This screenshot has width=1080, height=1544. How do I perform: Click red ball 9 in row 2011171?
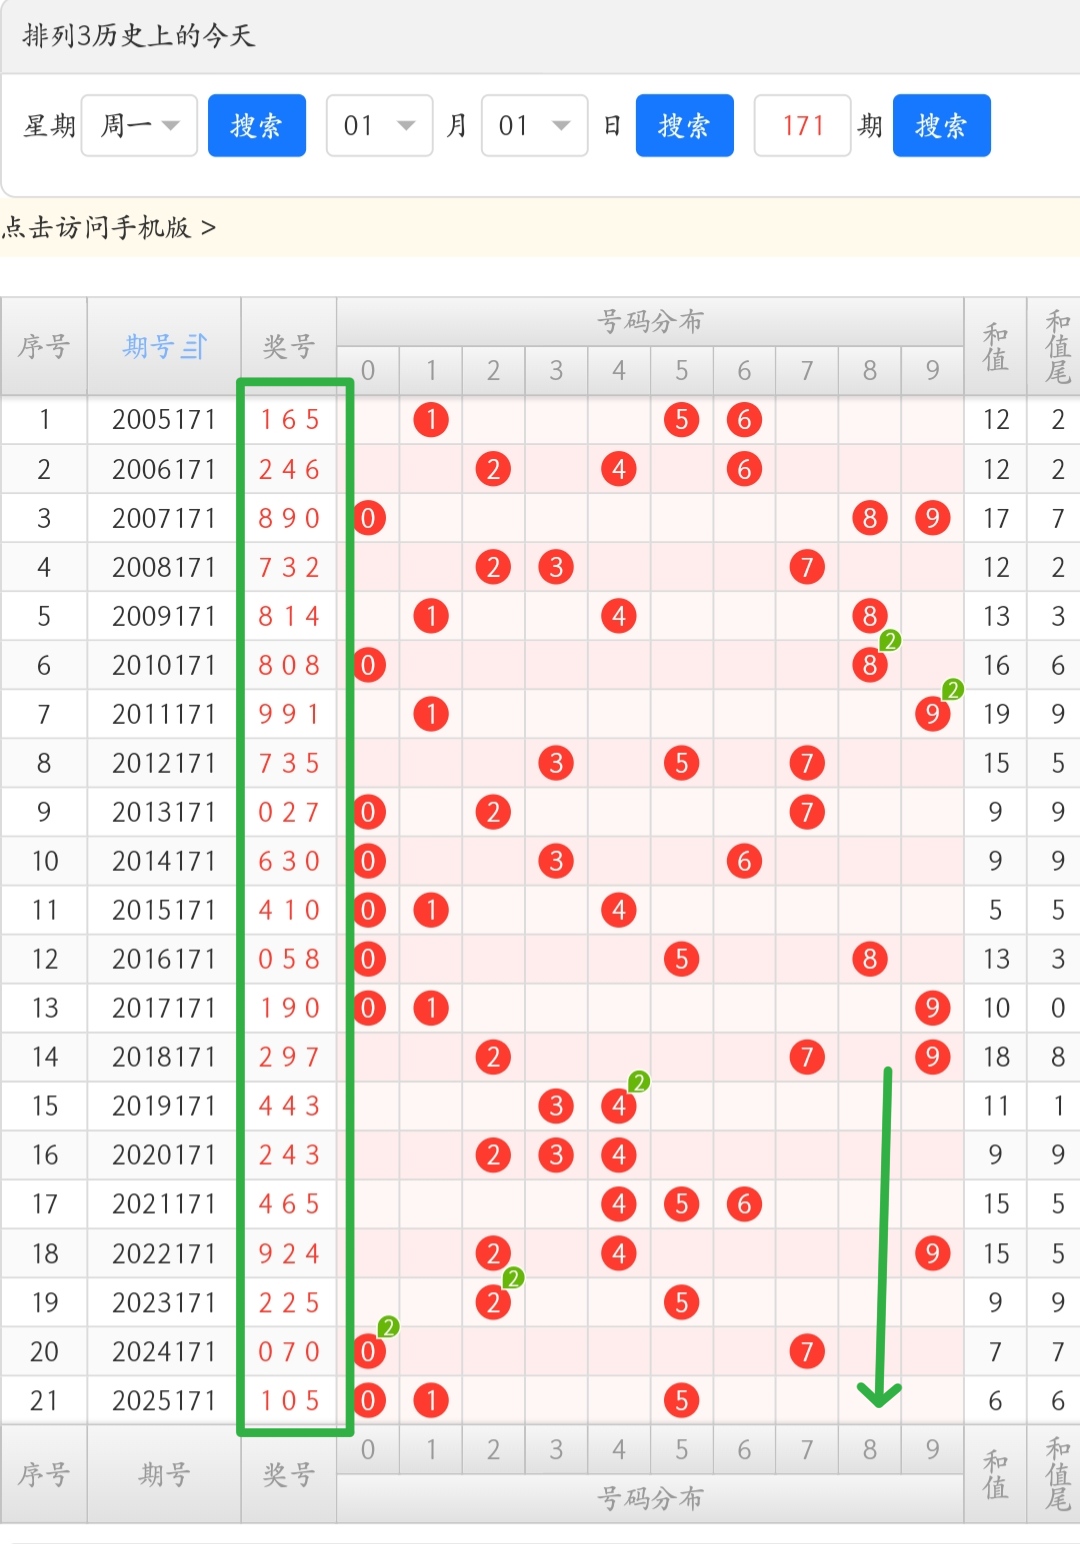coord(932,714)
